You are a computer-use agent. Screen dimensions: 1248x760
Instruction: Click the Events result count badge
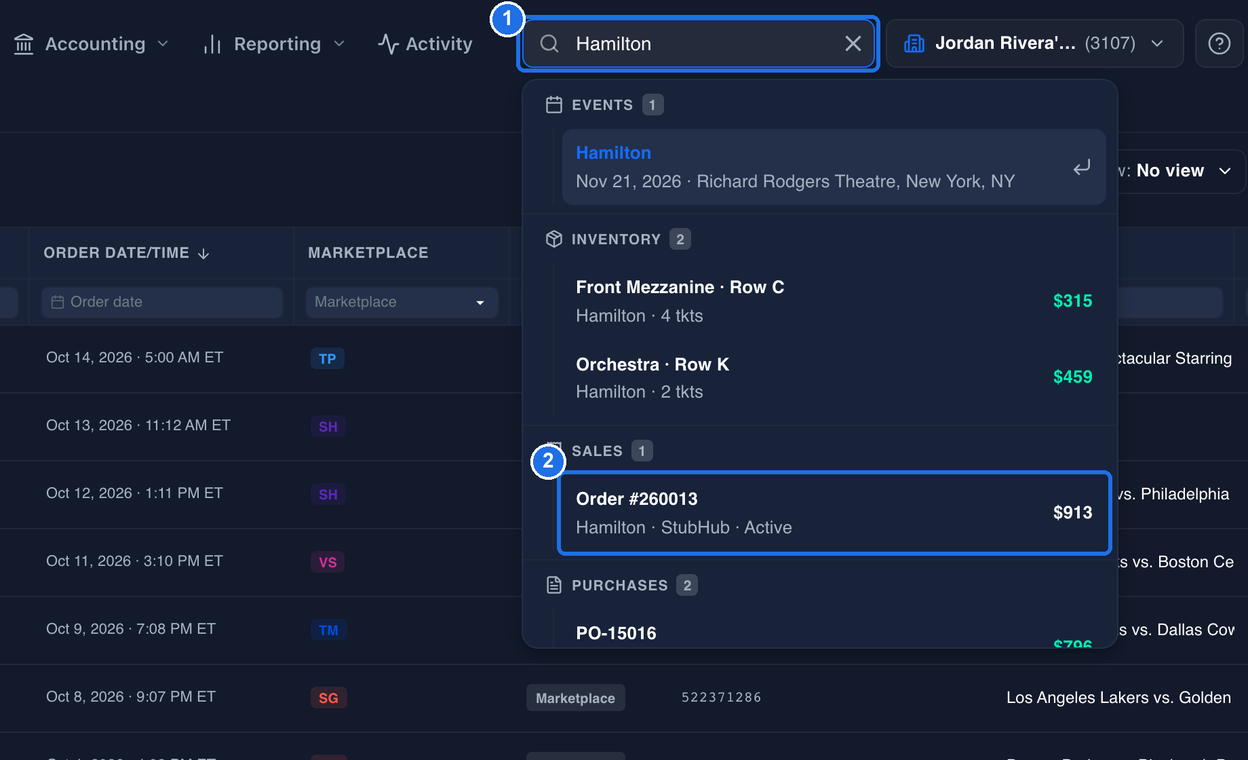653,105
